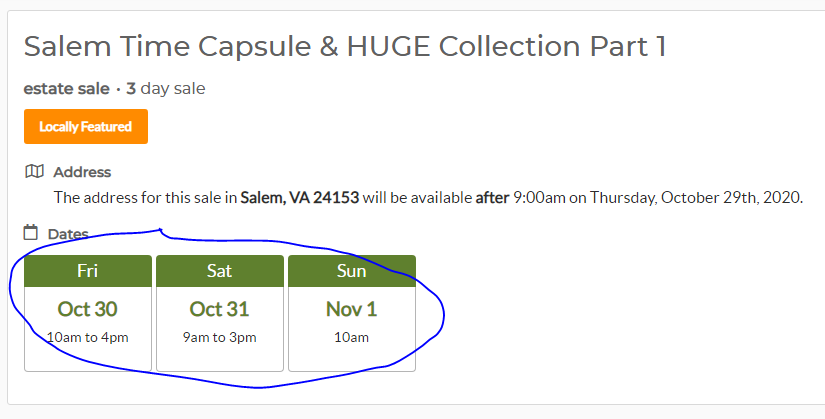
Task: Click the Nov 1 date text
Action: [351, 309]
